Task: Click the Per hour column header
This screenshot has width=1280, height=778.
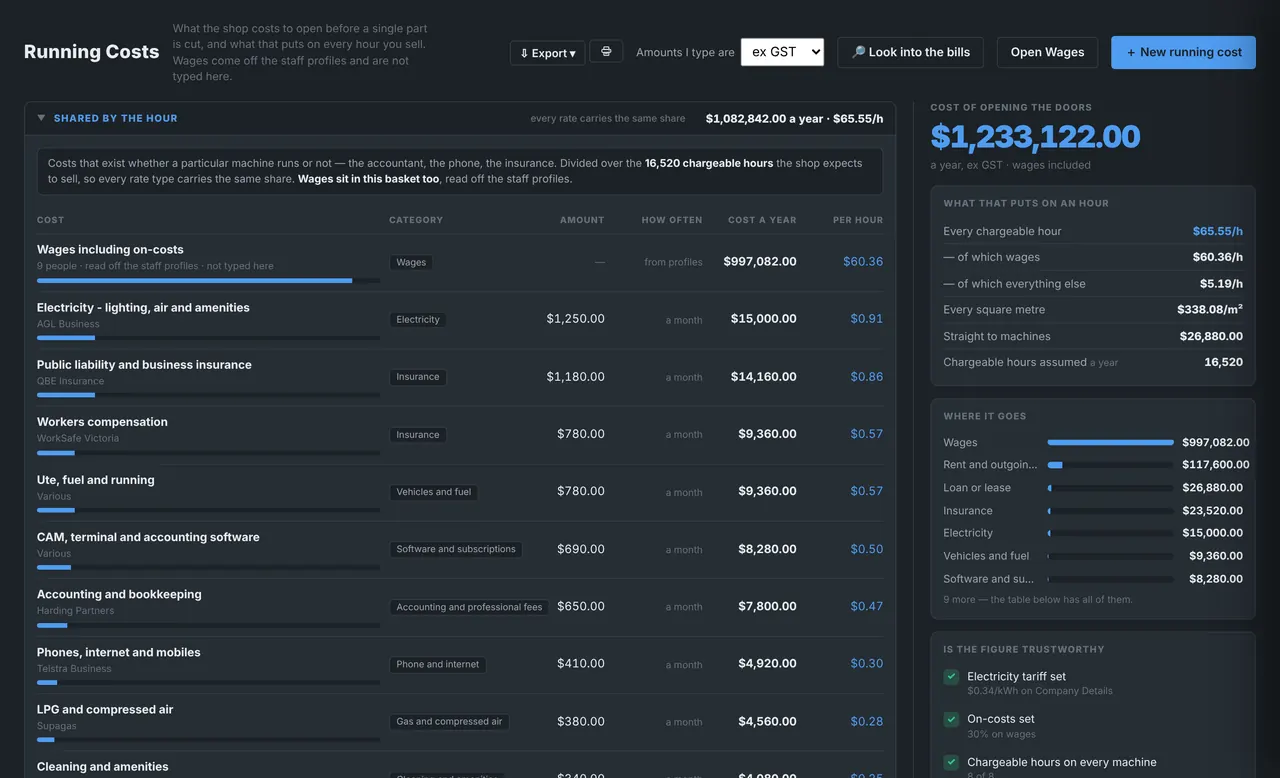Action: click(858, 220)
